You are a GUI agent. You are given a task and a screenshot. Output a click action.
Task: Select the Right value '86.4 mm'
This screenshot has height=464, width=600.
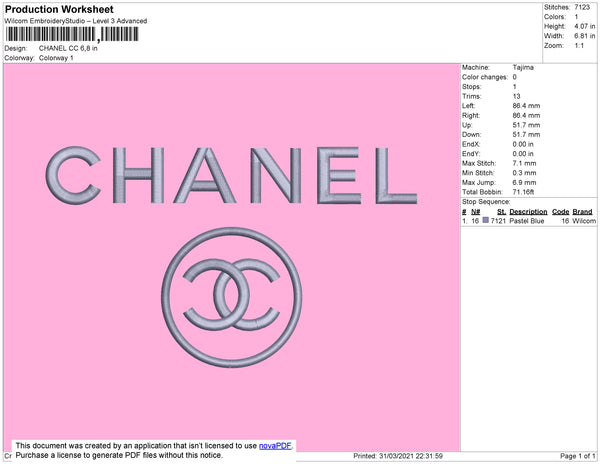(527, 116)
